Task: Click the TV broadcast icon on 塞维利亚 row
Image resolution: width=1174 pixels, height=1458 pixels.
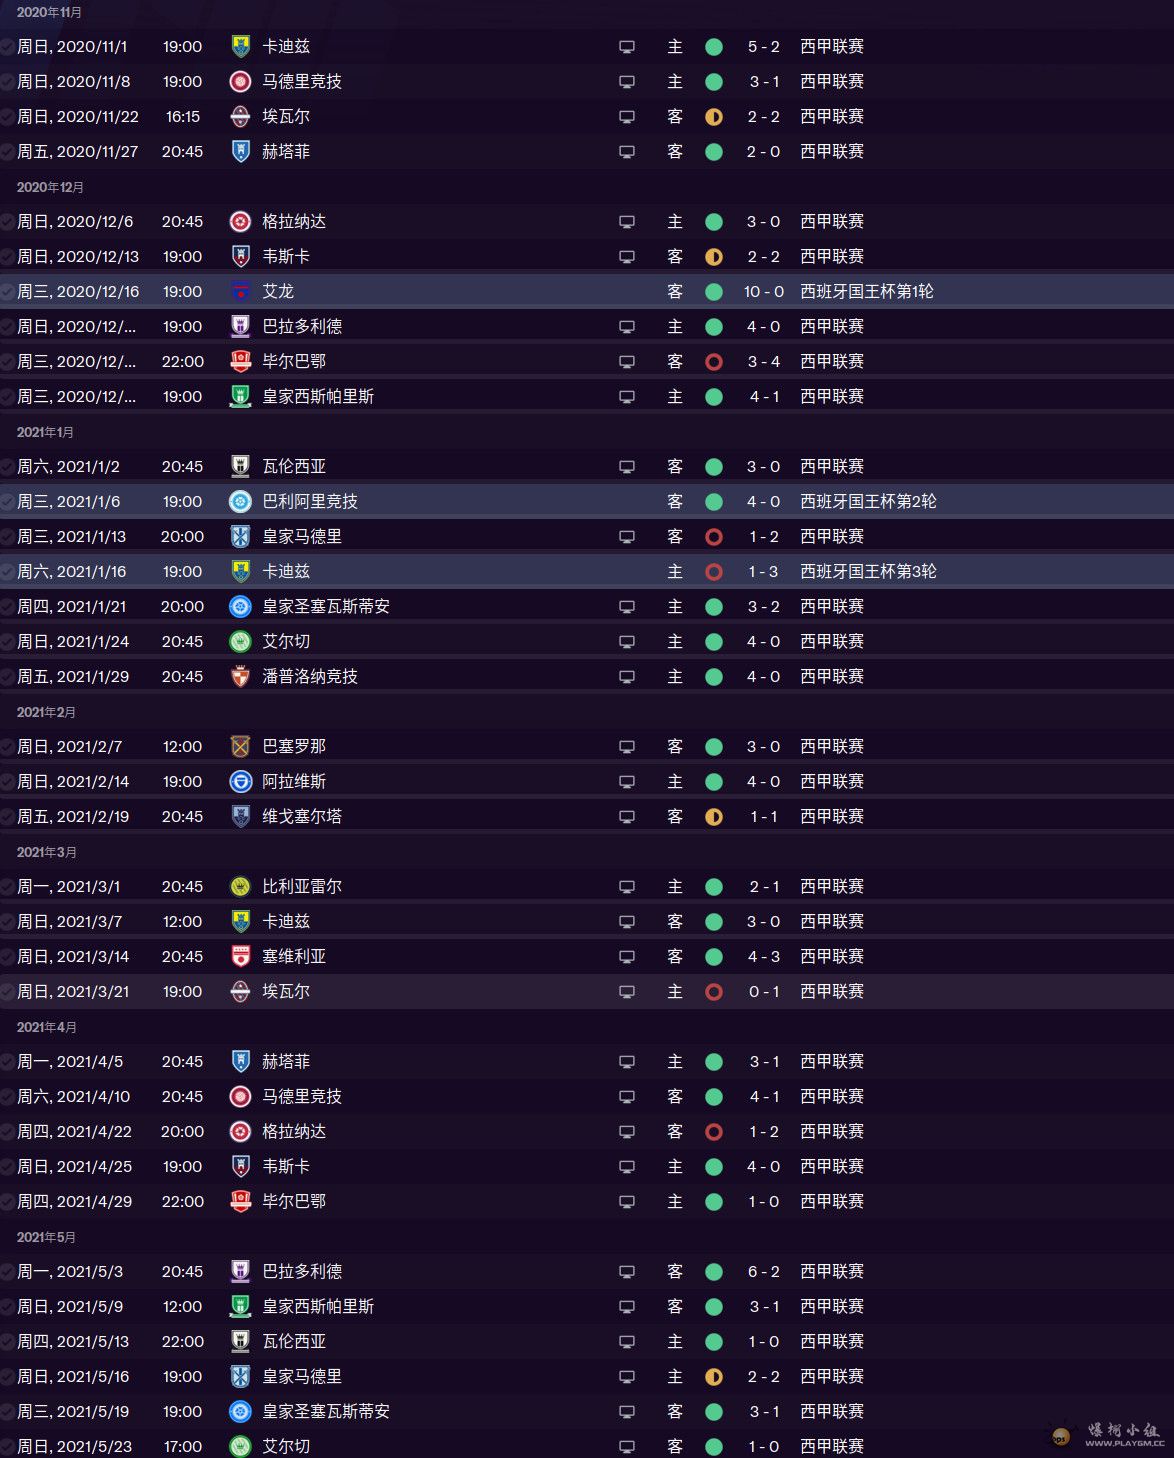Action: pos(627,957)
